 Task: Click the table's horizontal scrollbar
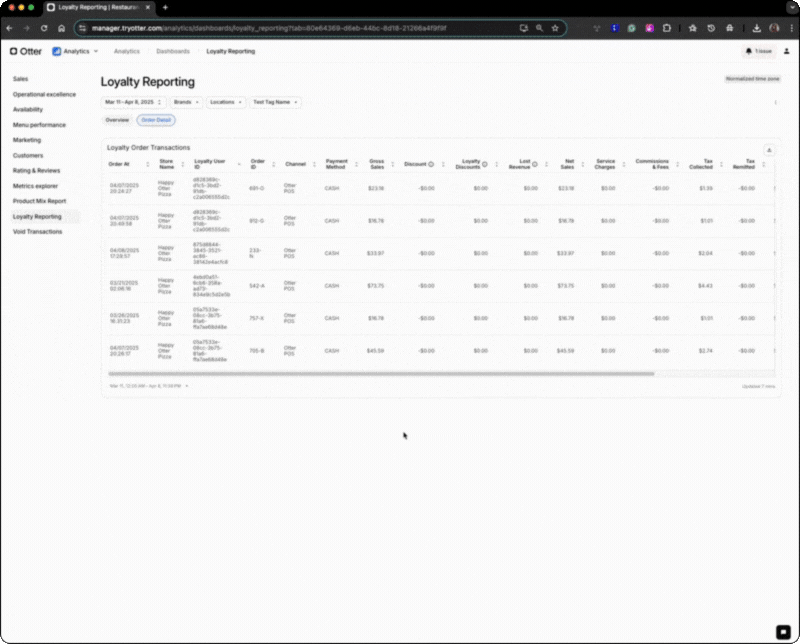point(380,374)
